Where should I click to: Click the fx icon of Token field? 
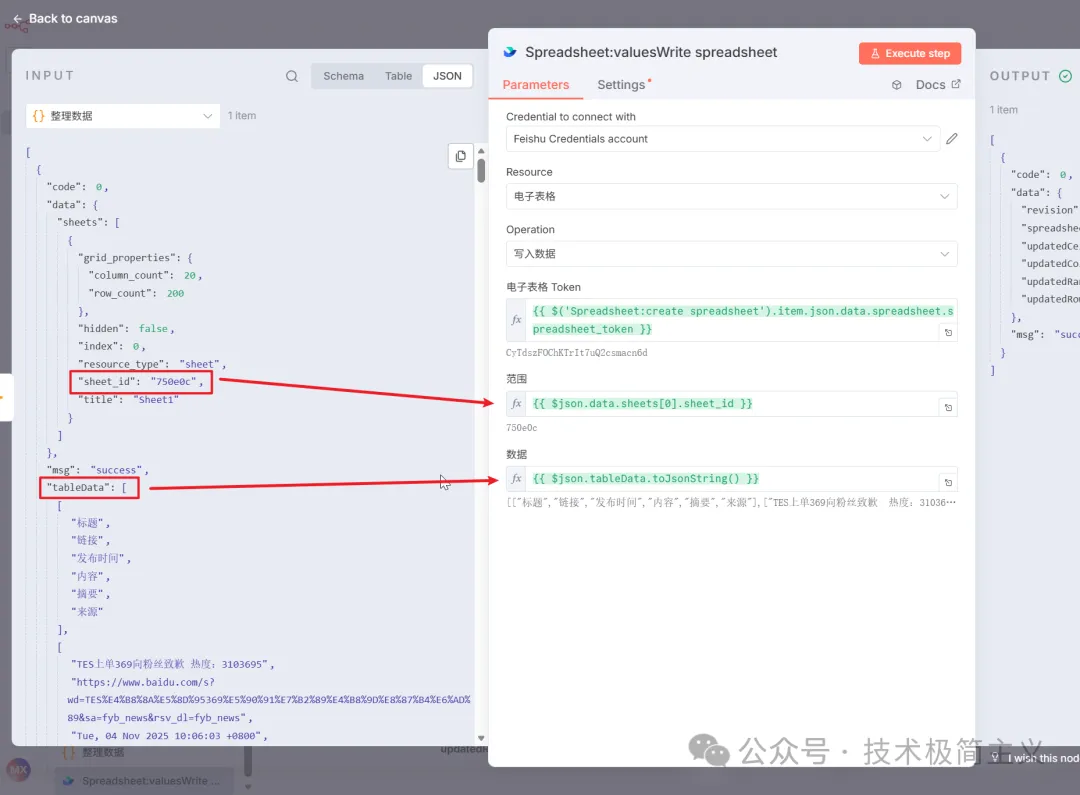pyautogui.click(x=517, y=320)
